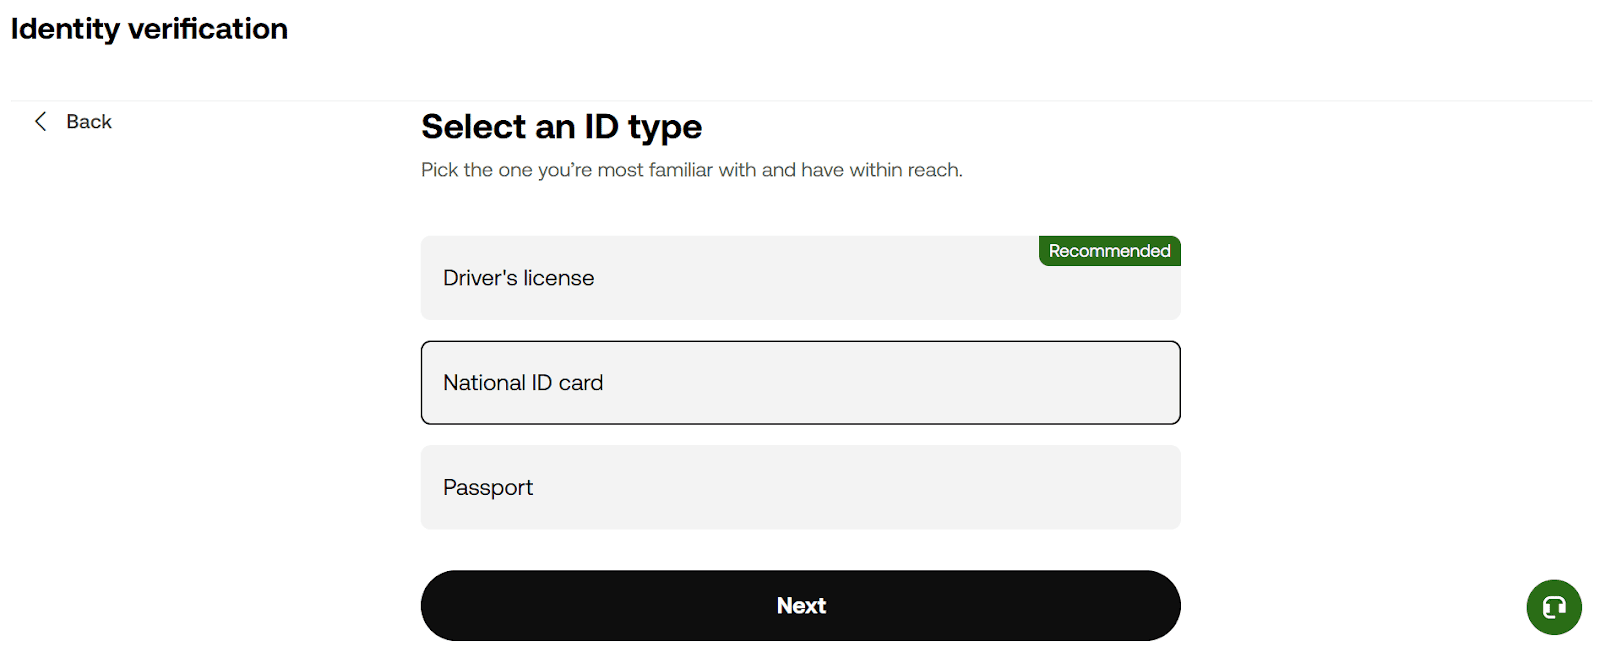Select the National ID card option
Screen dimensions: 1600x647
tap(800, 383)
